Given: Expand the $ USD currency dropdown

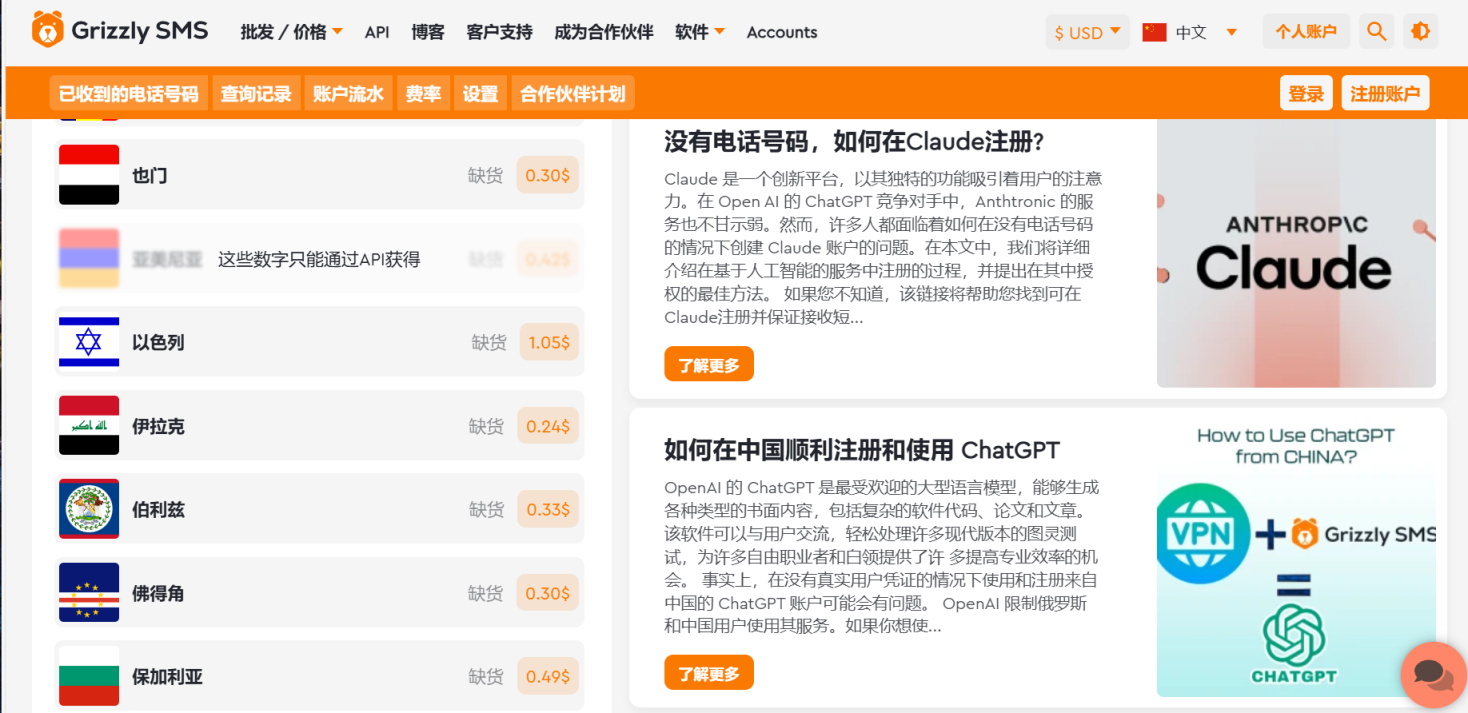Looking at the screenshot, I should click(x=1087, y=32).
